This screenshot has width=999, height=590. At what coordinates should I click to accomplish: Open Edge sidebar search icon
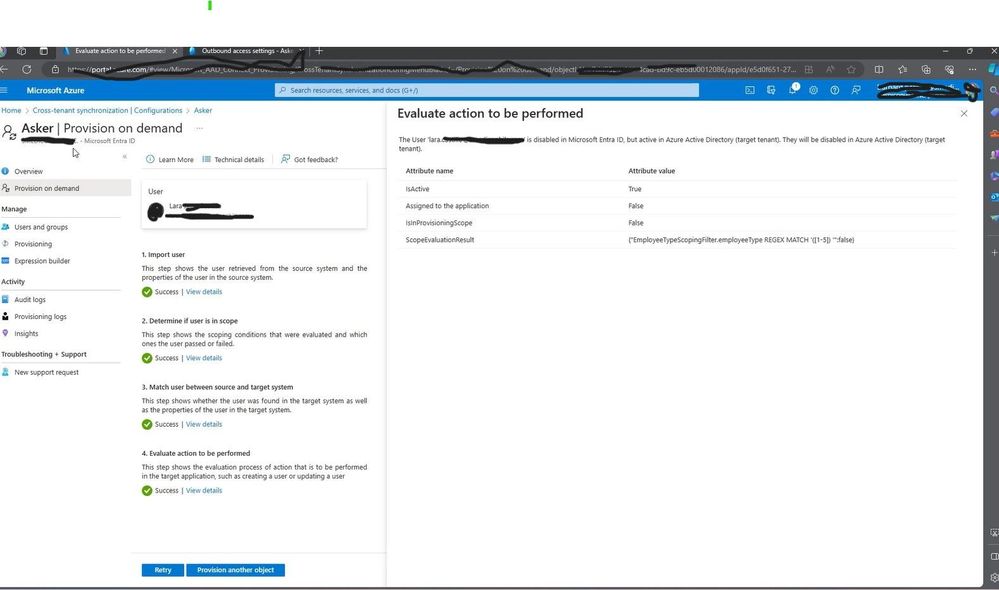[994, 91]
